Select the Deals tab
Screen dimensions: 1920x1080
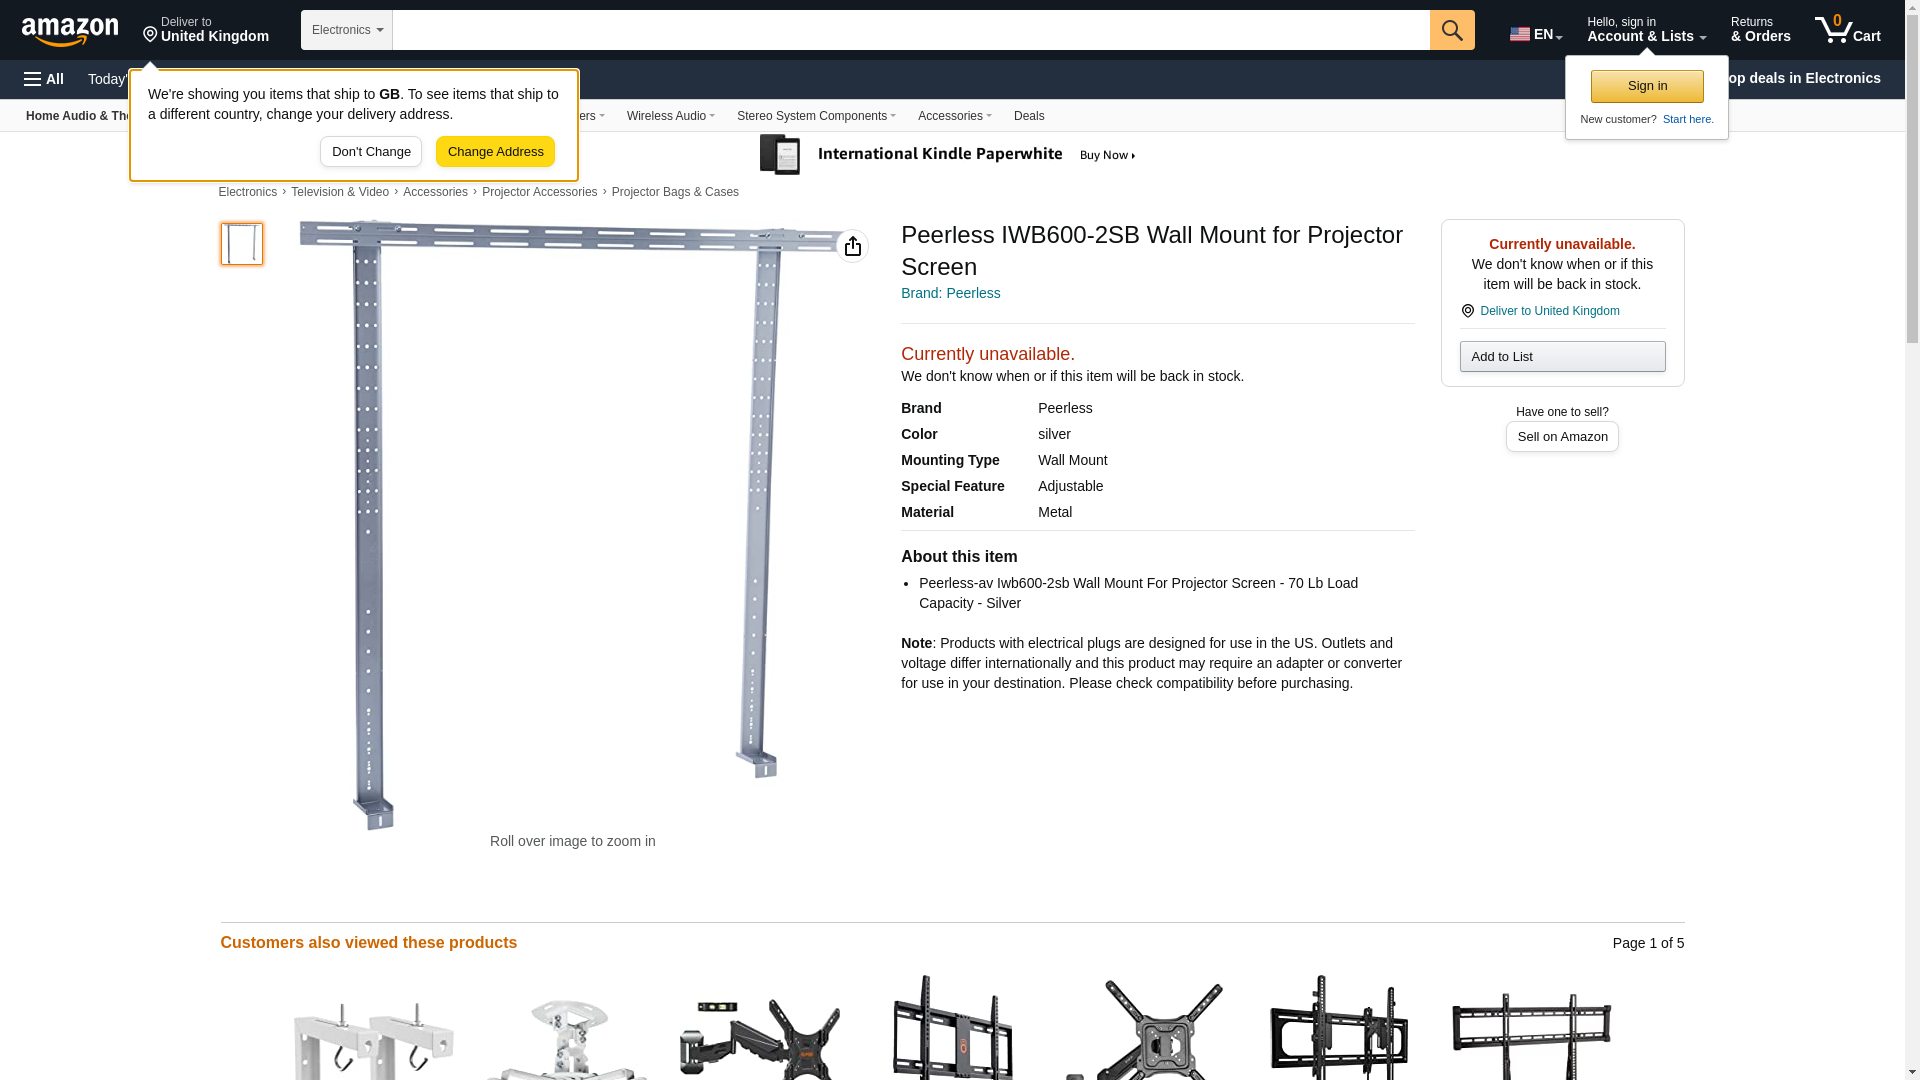point(1029,116)
